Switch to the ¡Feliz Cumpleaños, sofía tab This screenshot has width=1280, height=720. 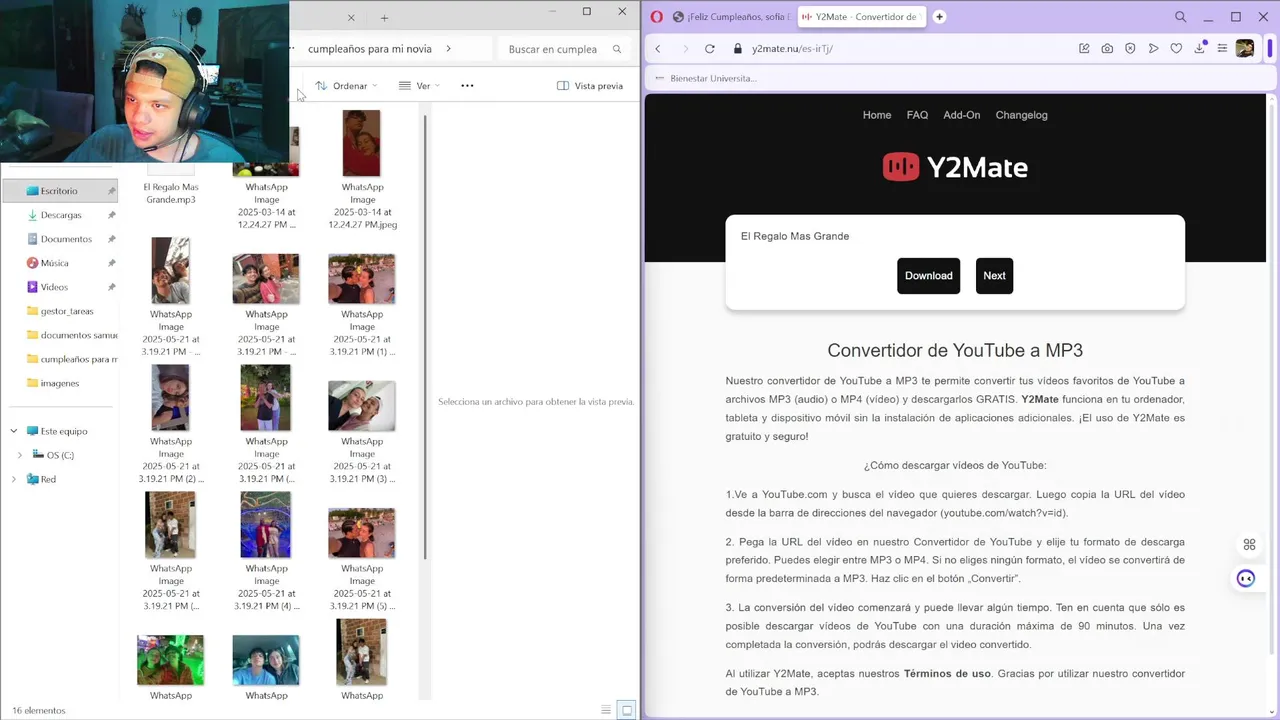pos(730,17)
